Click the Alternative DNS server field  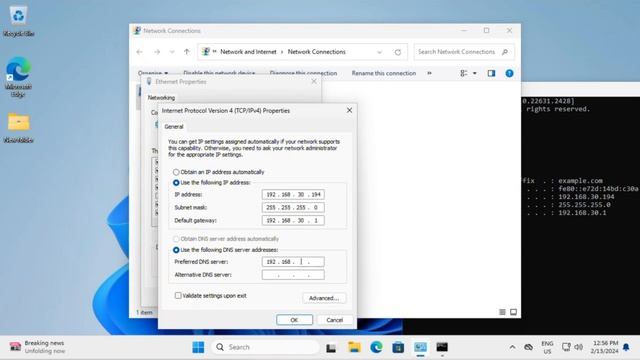(293, 275)
